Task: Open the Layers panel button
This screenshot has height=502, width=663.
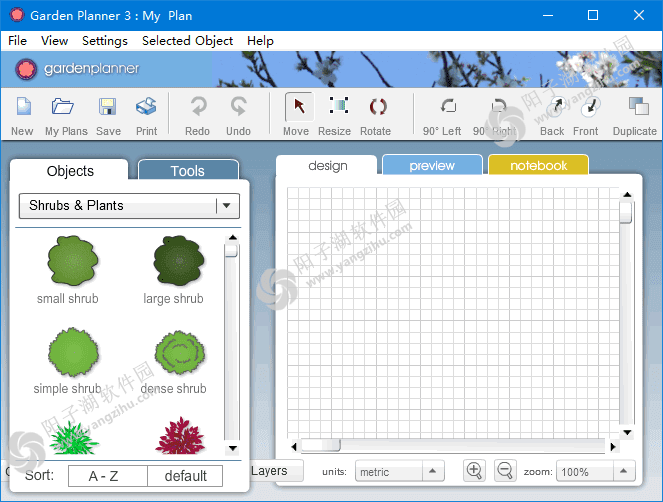Action: point(275,471)
